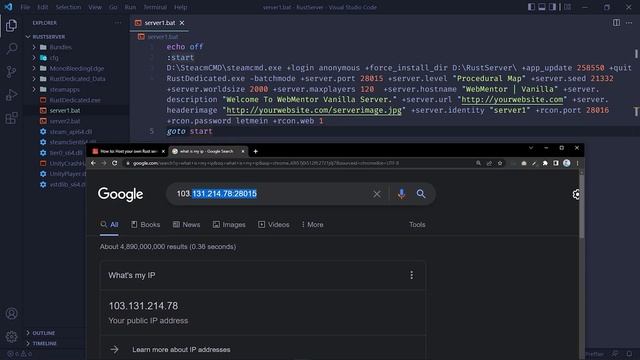Toggle secondary side bar in VS Code
Image resolution: width=640 pixels, height=360 pixels.
[552, 7]
